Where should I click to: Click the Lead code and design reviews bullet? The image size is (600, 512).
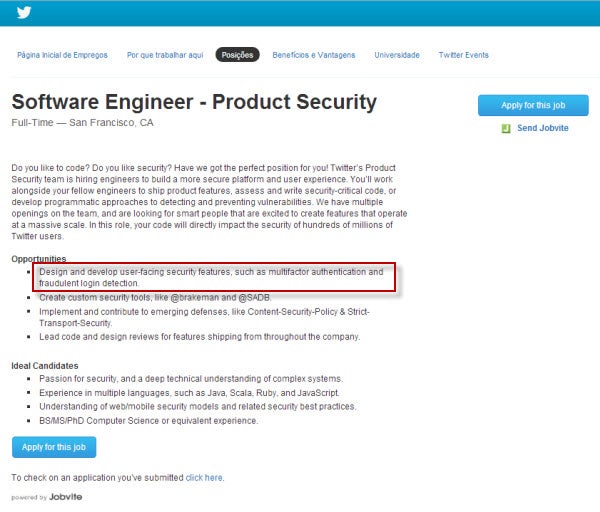click(x=199, y=337)
